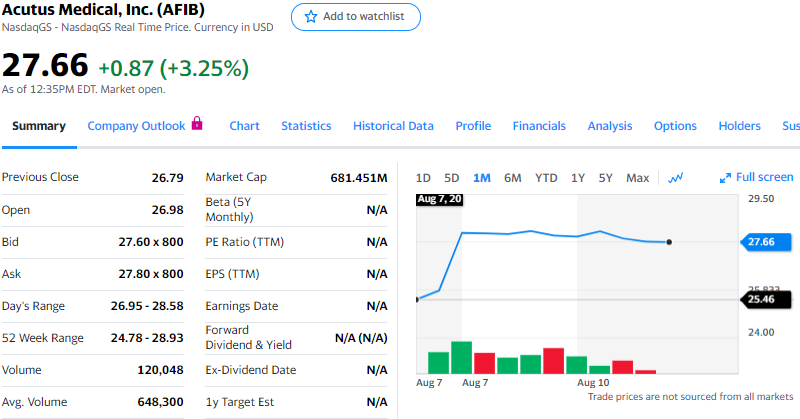800x419 pixels.
Task: Click the Acutus Medical, Inc. (AFIB) heading
Action: pyautogui.click(x=103, y=10)
